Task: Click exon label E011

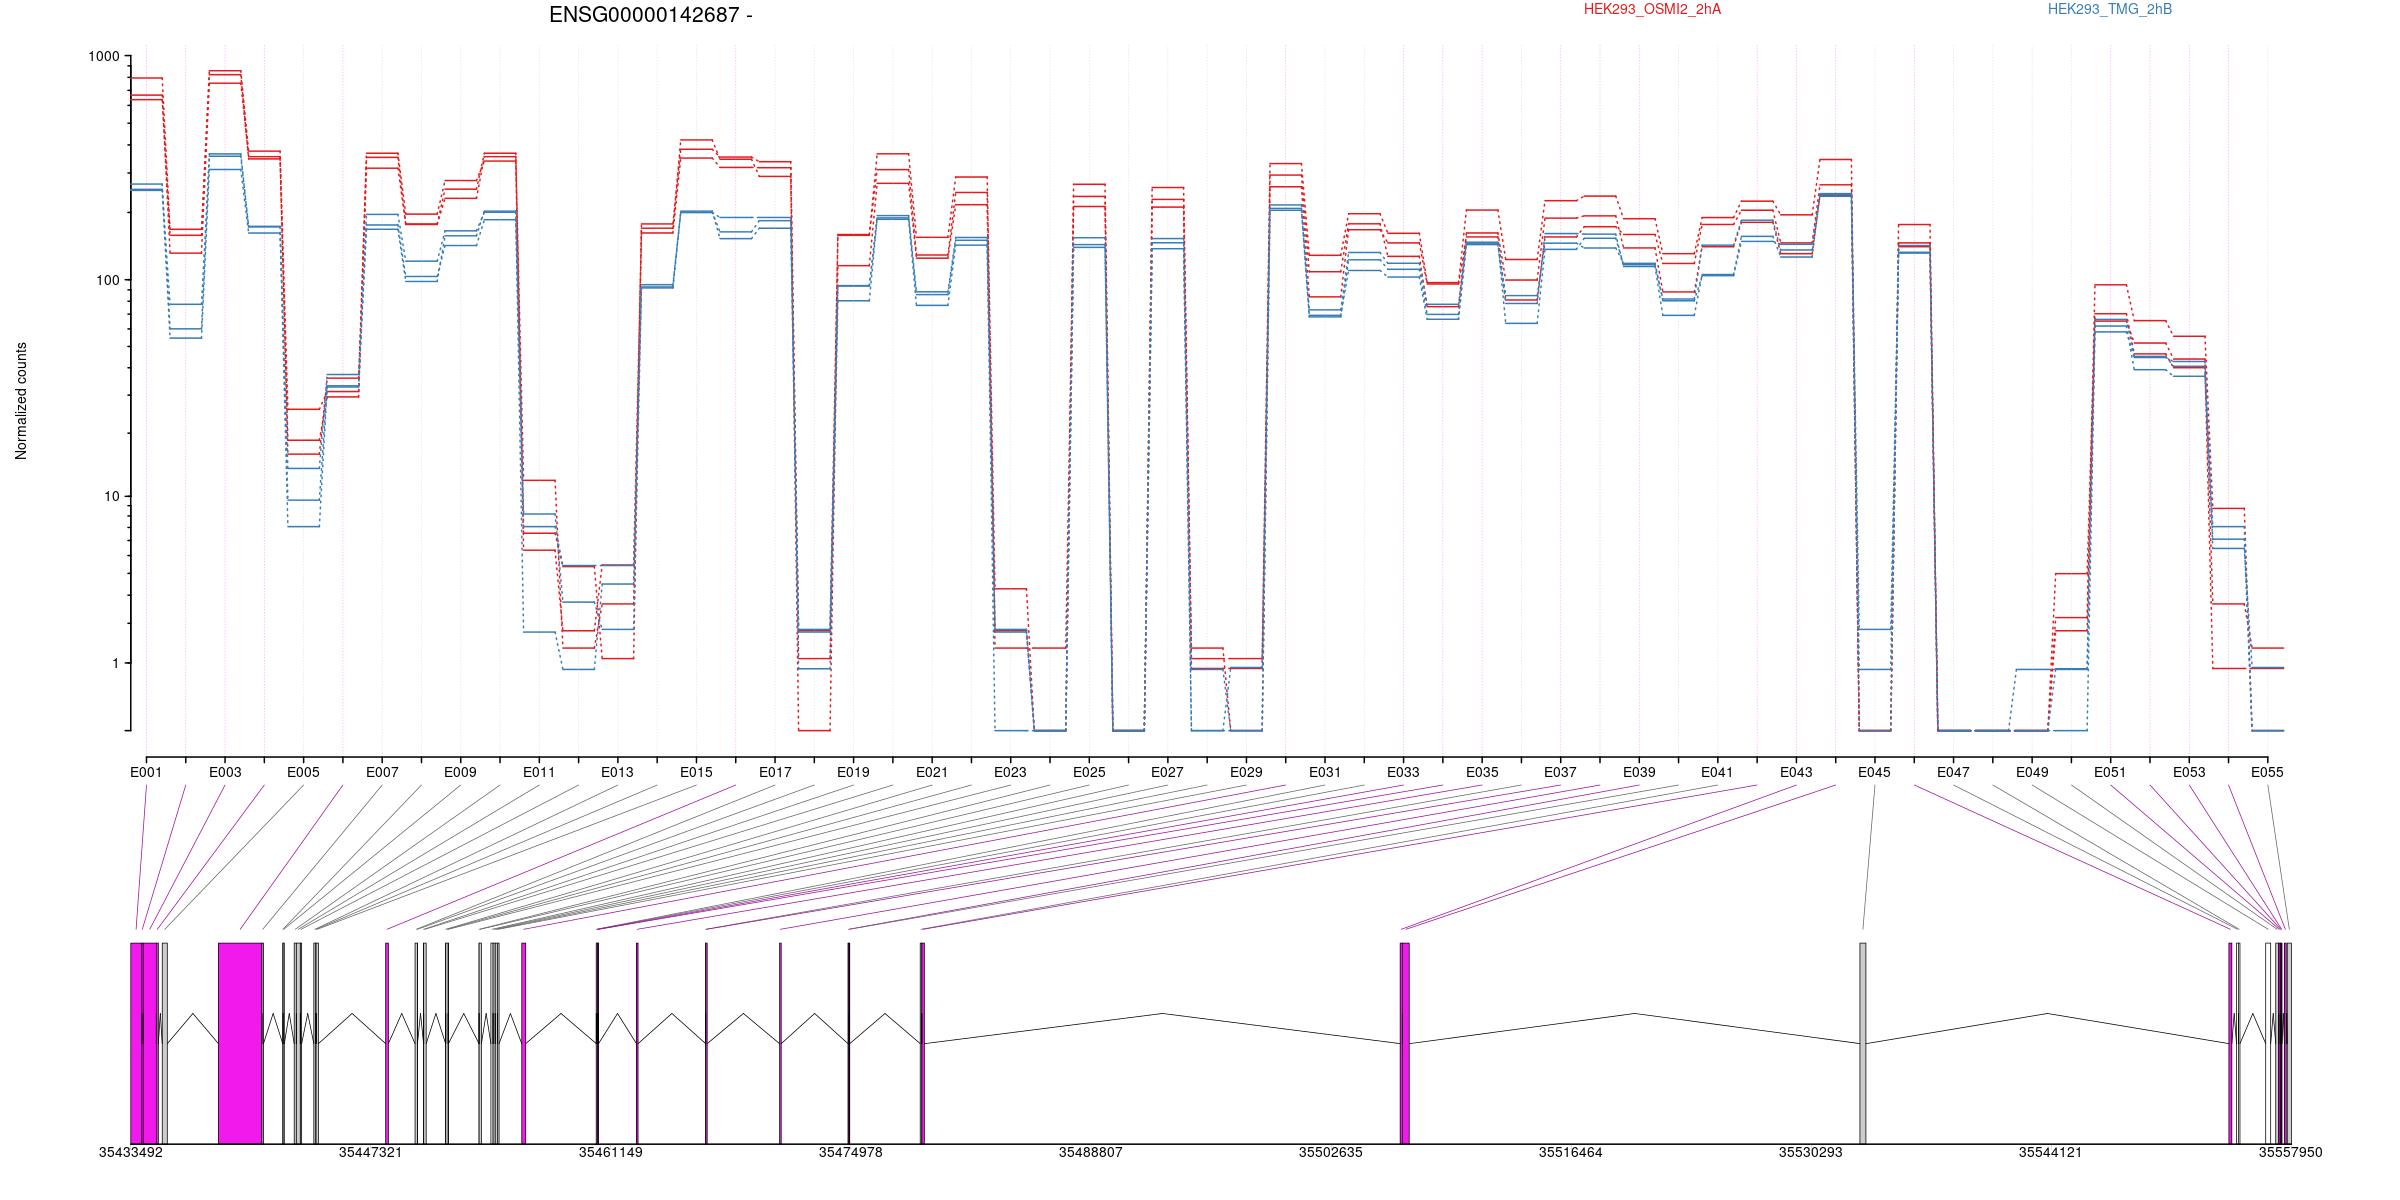Action: [x=539, y=772]
